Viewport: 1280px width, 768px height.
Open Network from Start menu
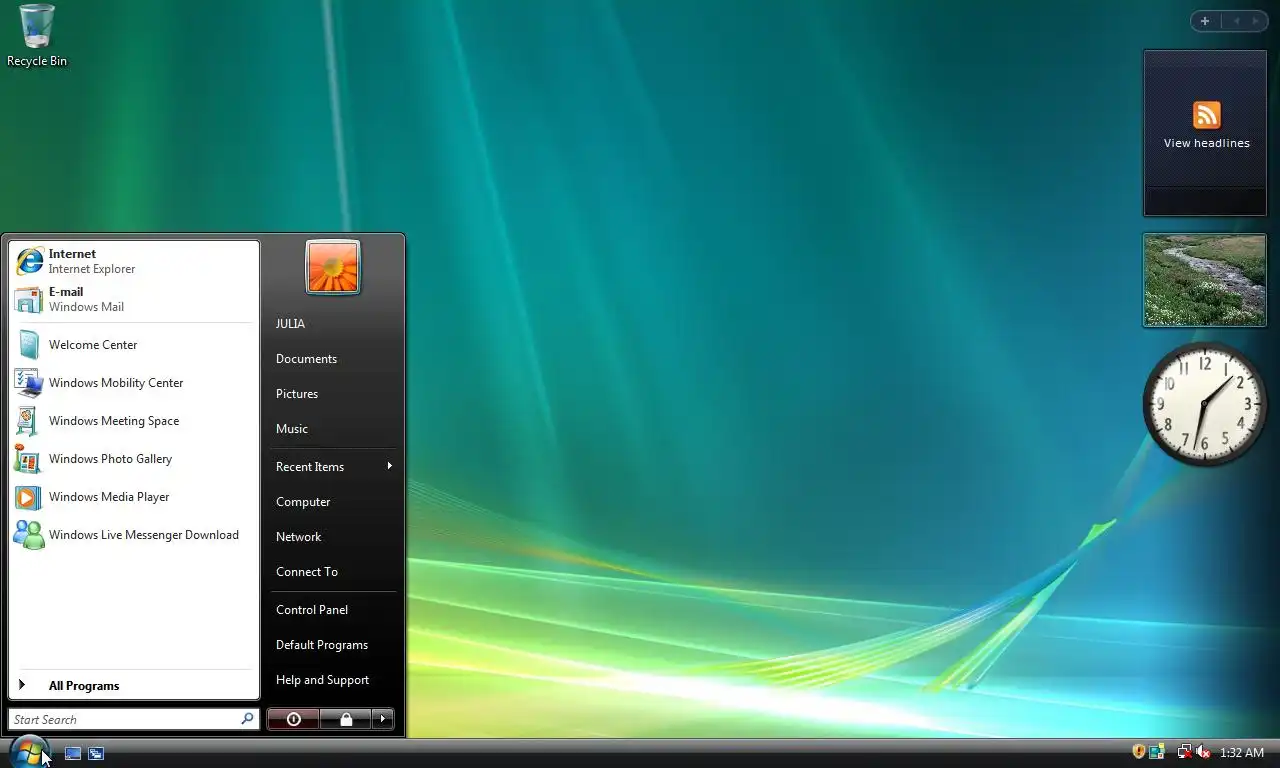(333, 537)
